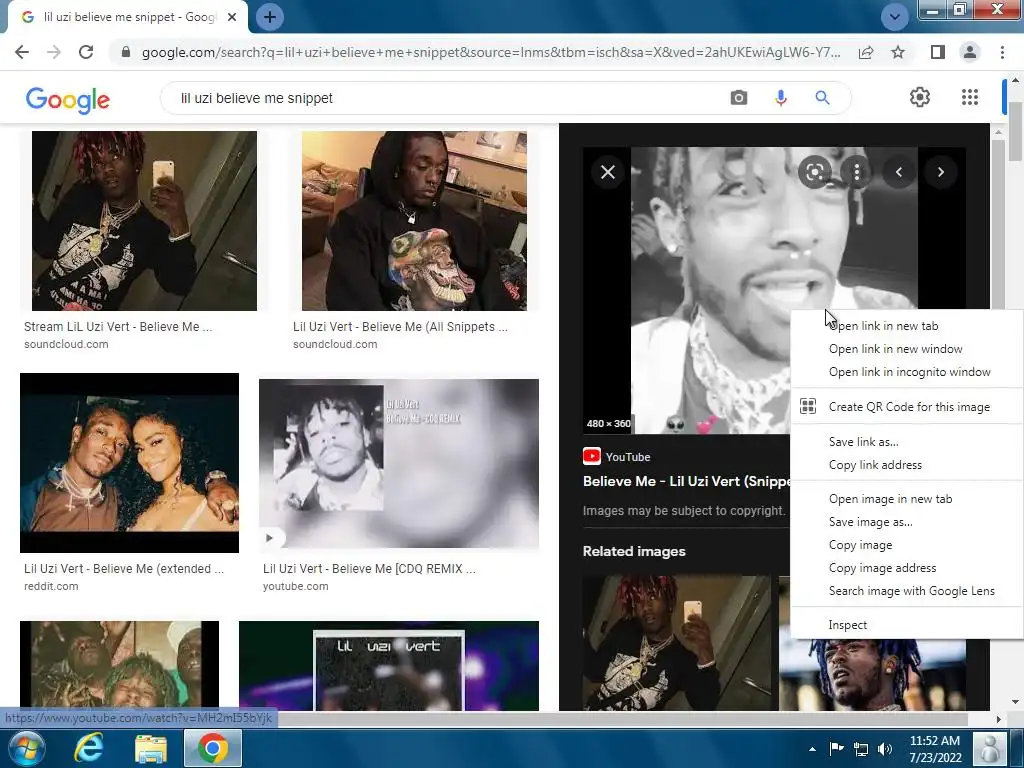Show hidden tray icons arrow

(812, 749)
